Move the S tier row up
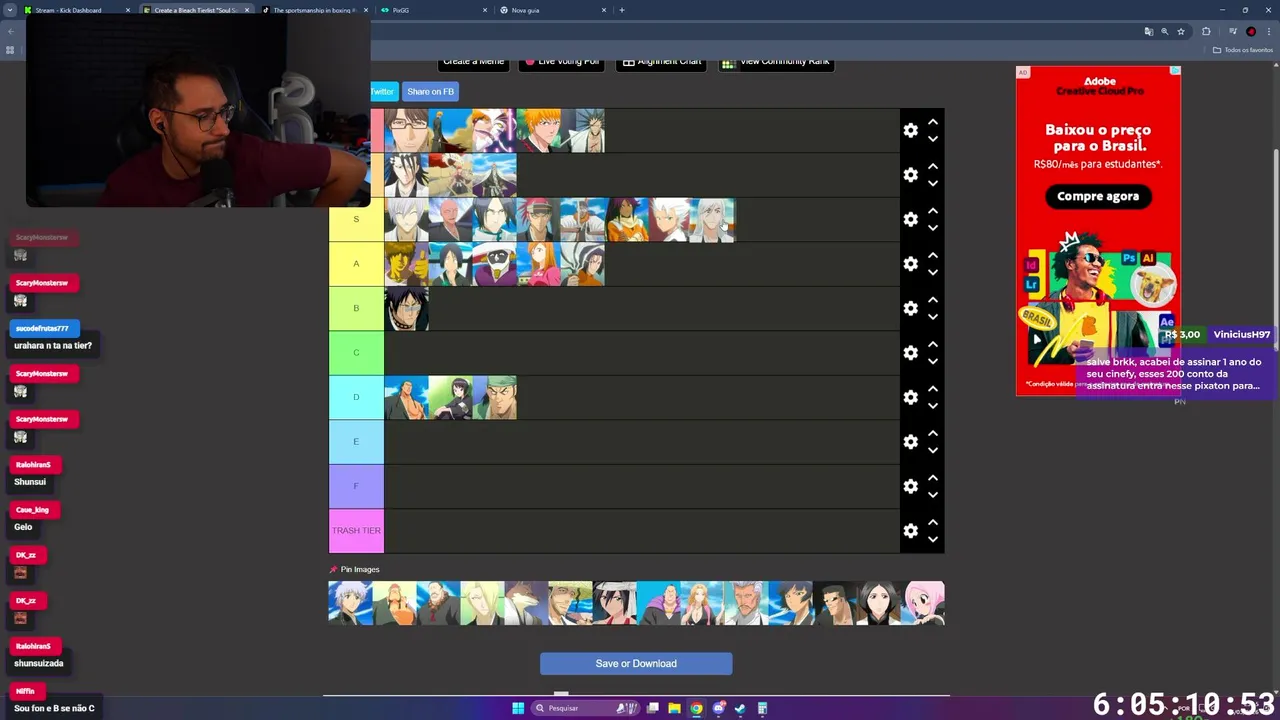The width and height of the screenshot is (1280, 720). tap(933, 211)
